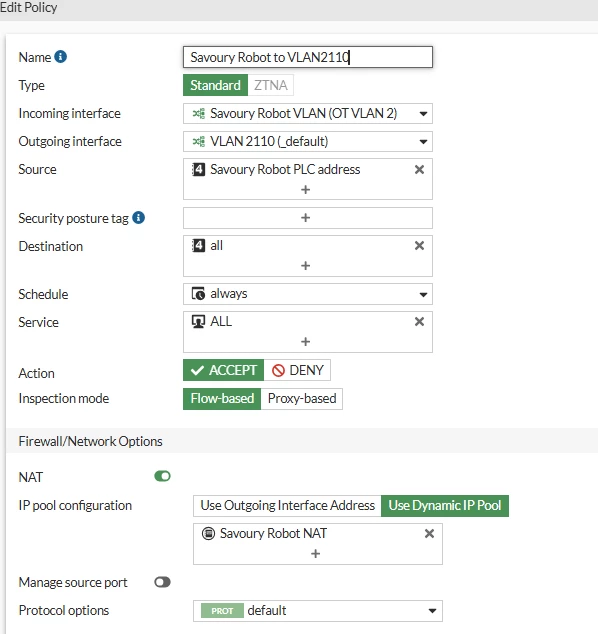Viewport: 598px width, 634px height.
Task: Select Standard policy type
Action: 216,85
